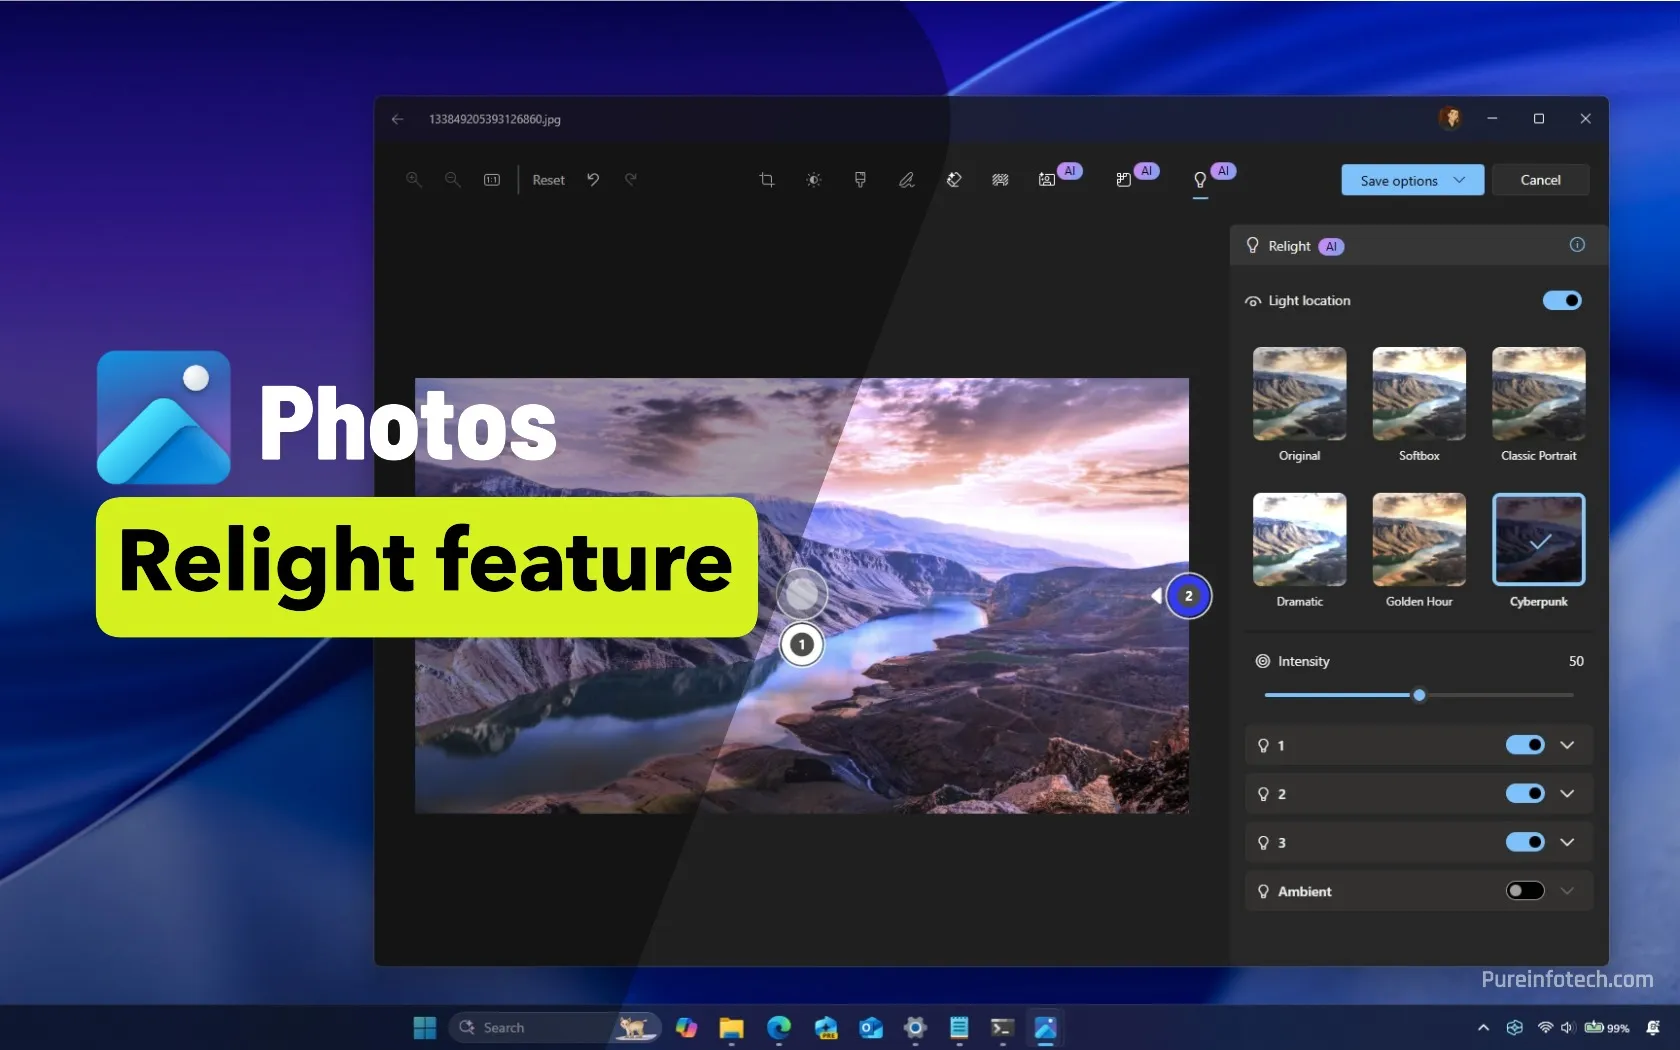1680x1050 pixels.
Task: Expand light 3 settings chevron
Action: pos(1567,842)
